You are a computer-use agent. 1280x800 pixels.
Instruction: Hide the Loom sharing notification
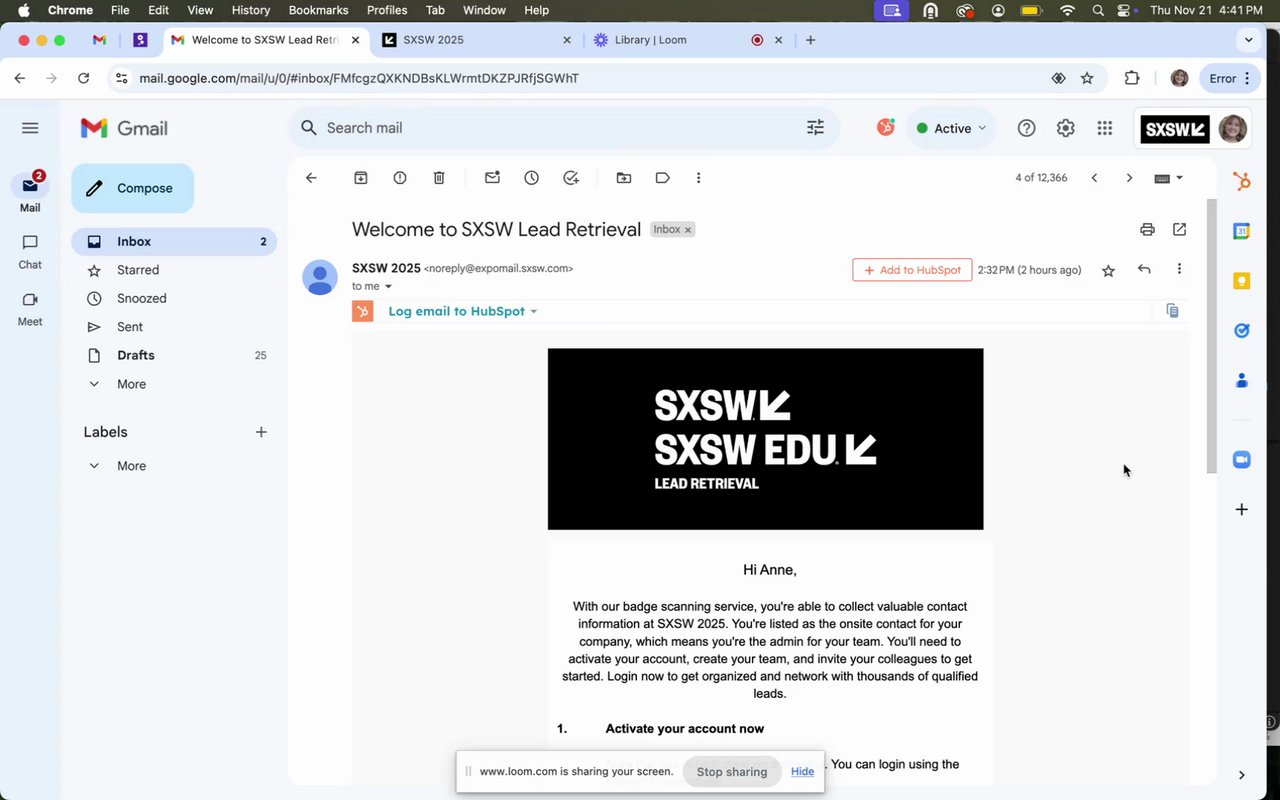(x=802, y=771)
